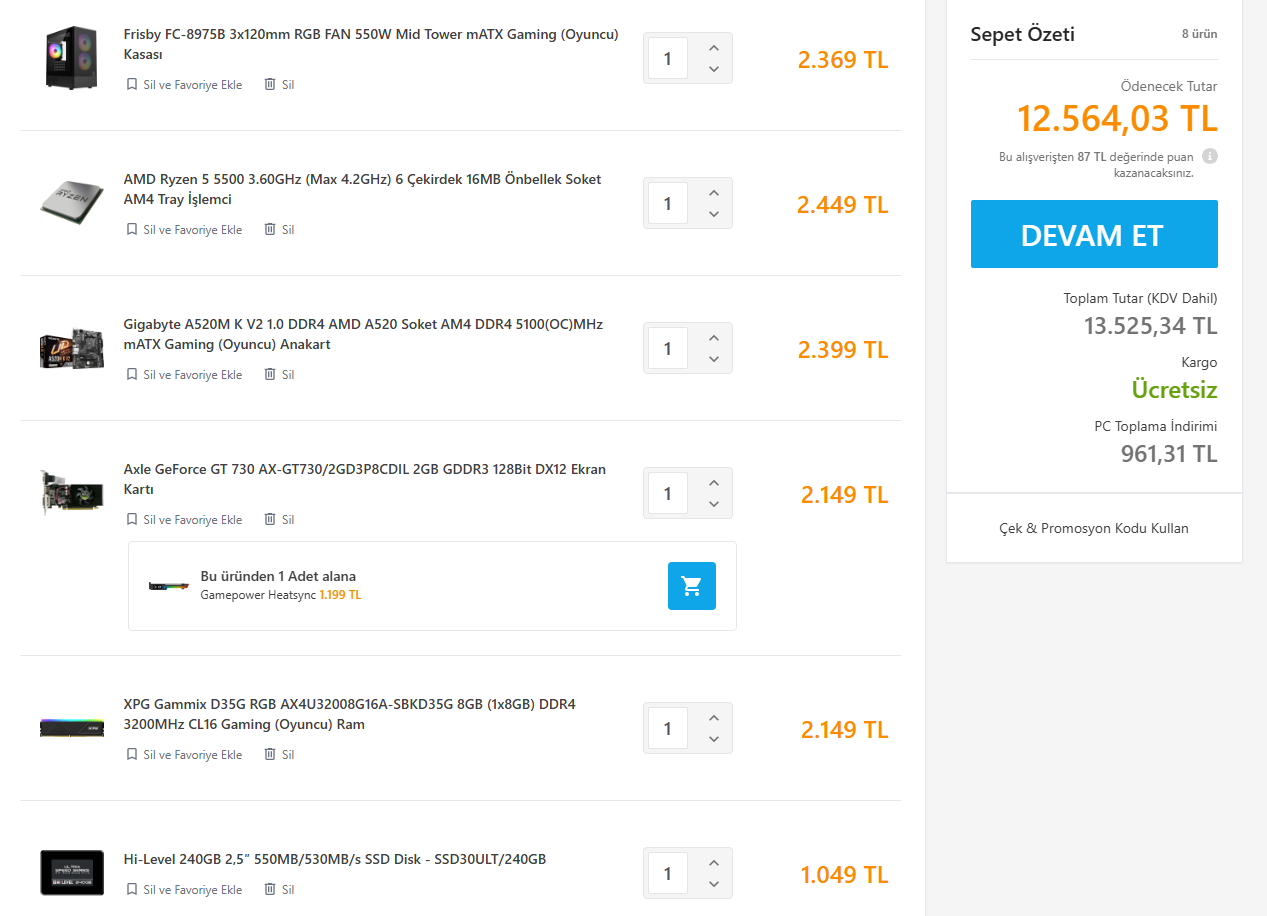Open Gigabyte A520M K V2 product title
The image size is (1267, 916).
[363, 334]
